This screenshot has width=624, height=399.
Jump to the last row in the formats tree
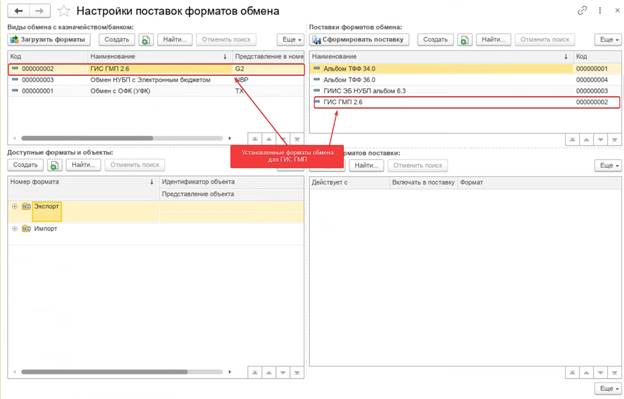tap(297, 373)
